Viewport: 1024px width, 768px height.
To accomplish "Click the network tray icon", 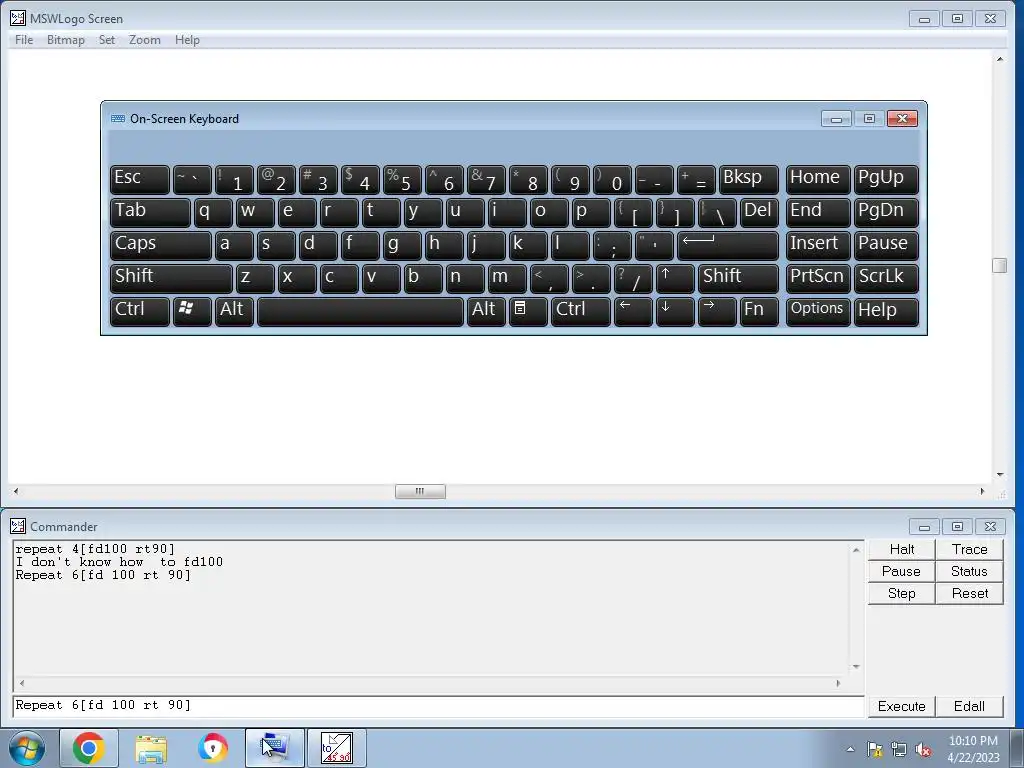I will pos(899,750).
